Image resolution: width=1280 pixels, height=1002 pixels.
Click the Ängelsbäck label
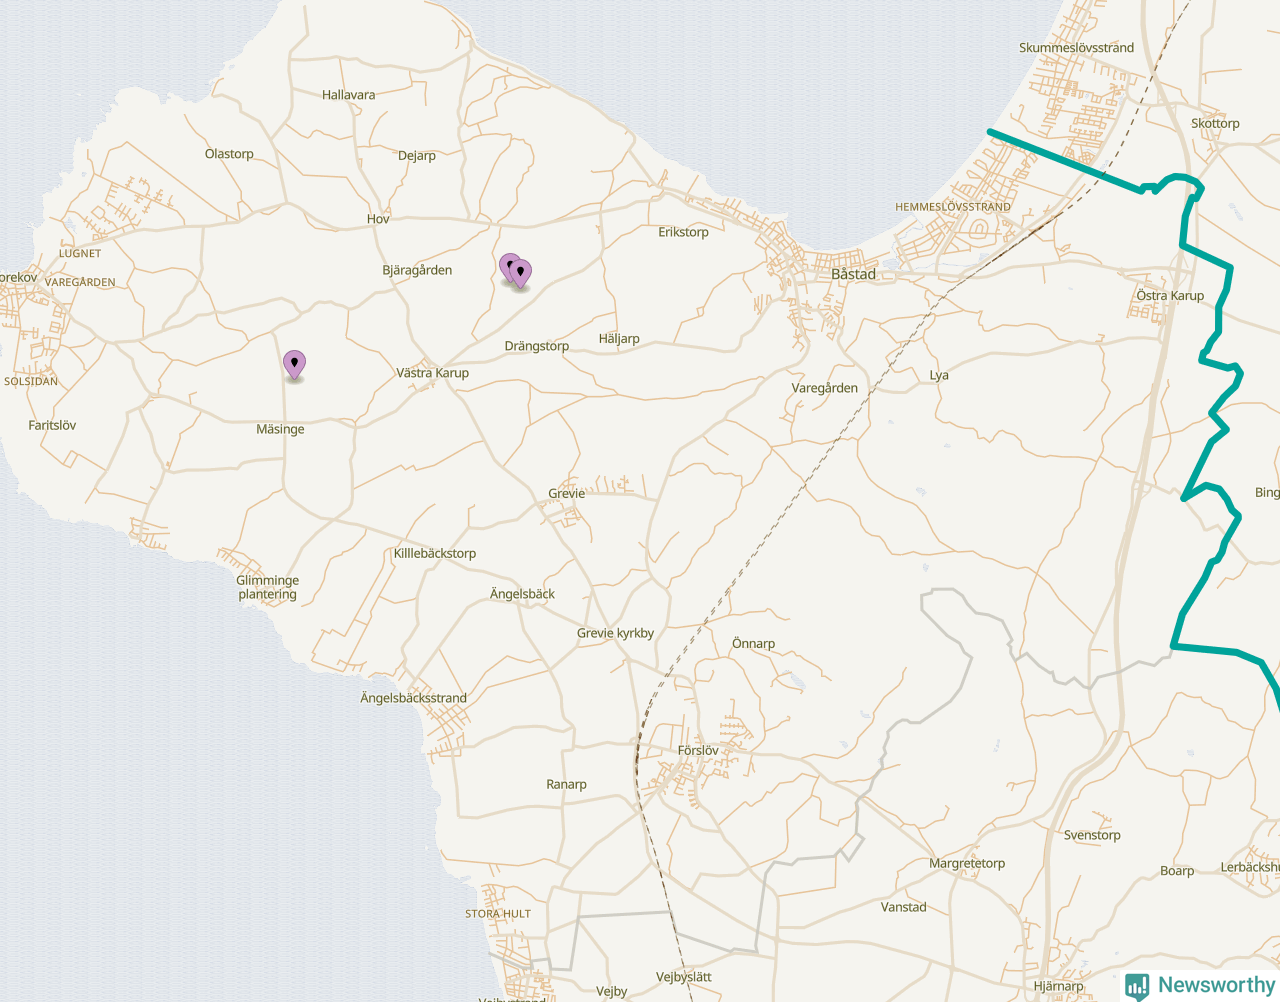(522, 594)
